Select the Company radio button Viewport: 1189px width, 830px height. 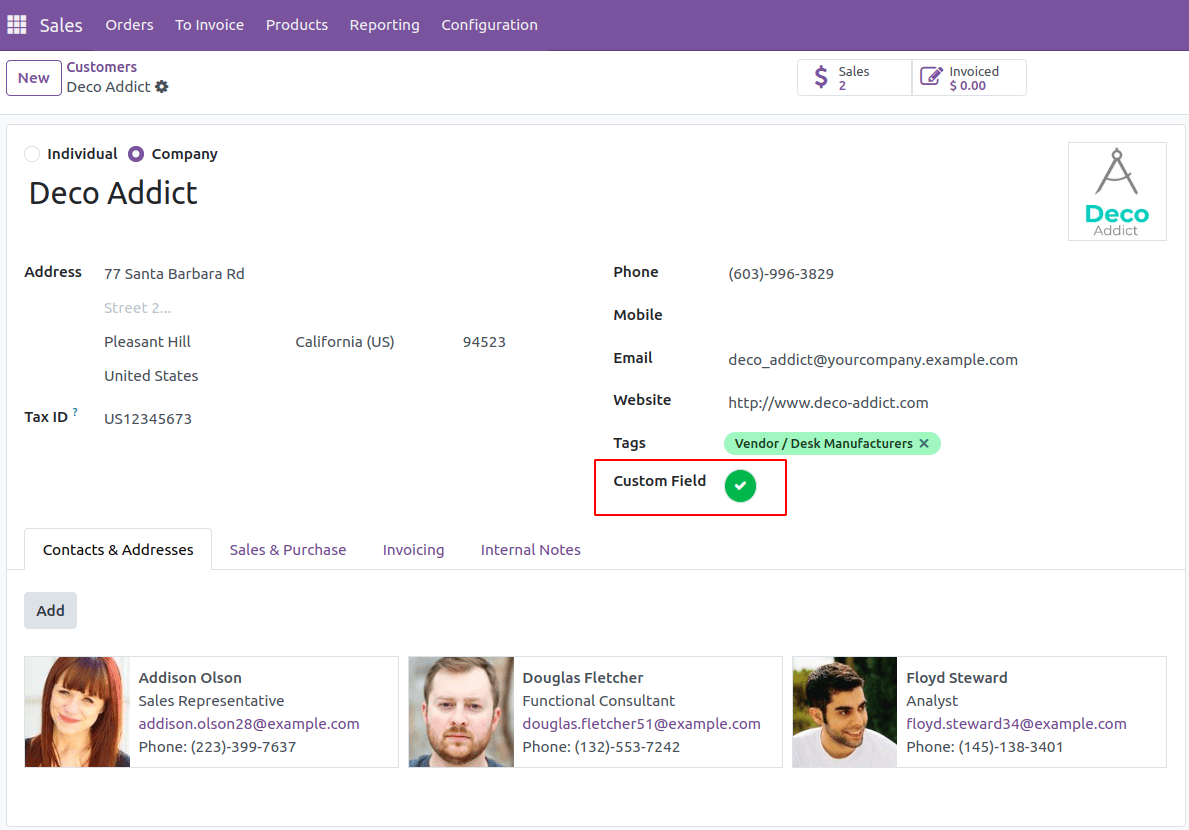(136, 154)
